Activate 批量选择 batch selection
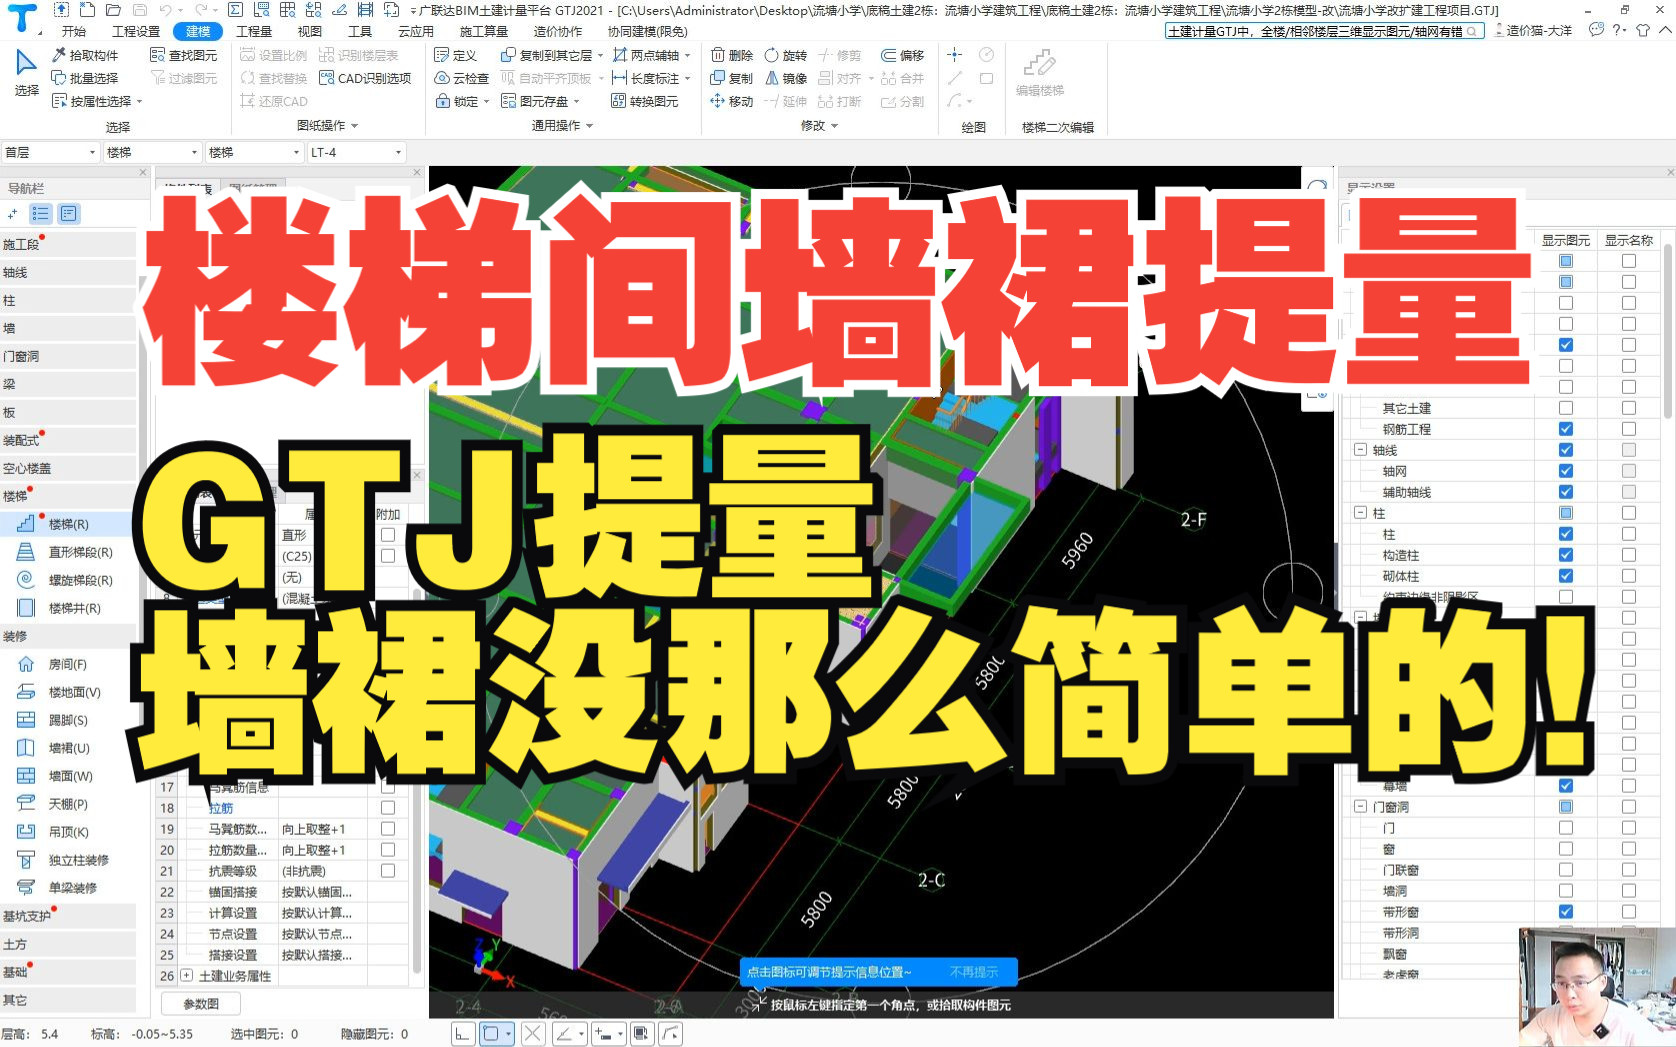This screenshot has width=1676, height=1047. [x=84, y=78]
